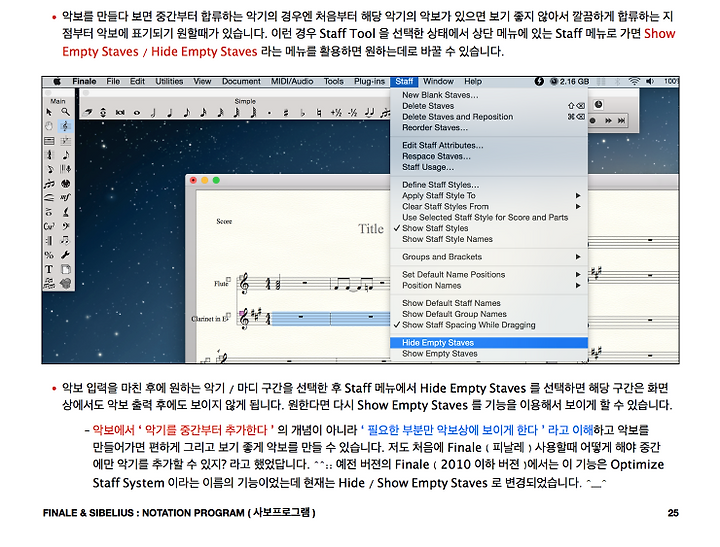Screen dimensions: 720x547
Task: Select the flat accidental in Simple palette
Action: 302,113
